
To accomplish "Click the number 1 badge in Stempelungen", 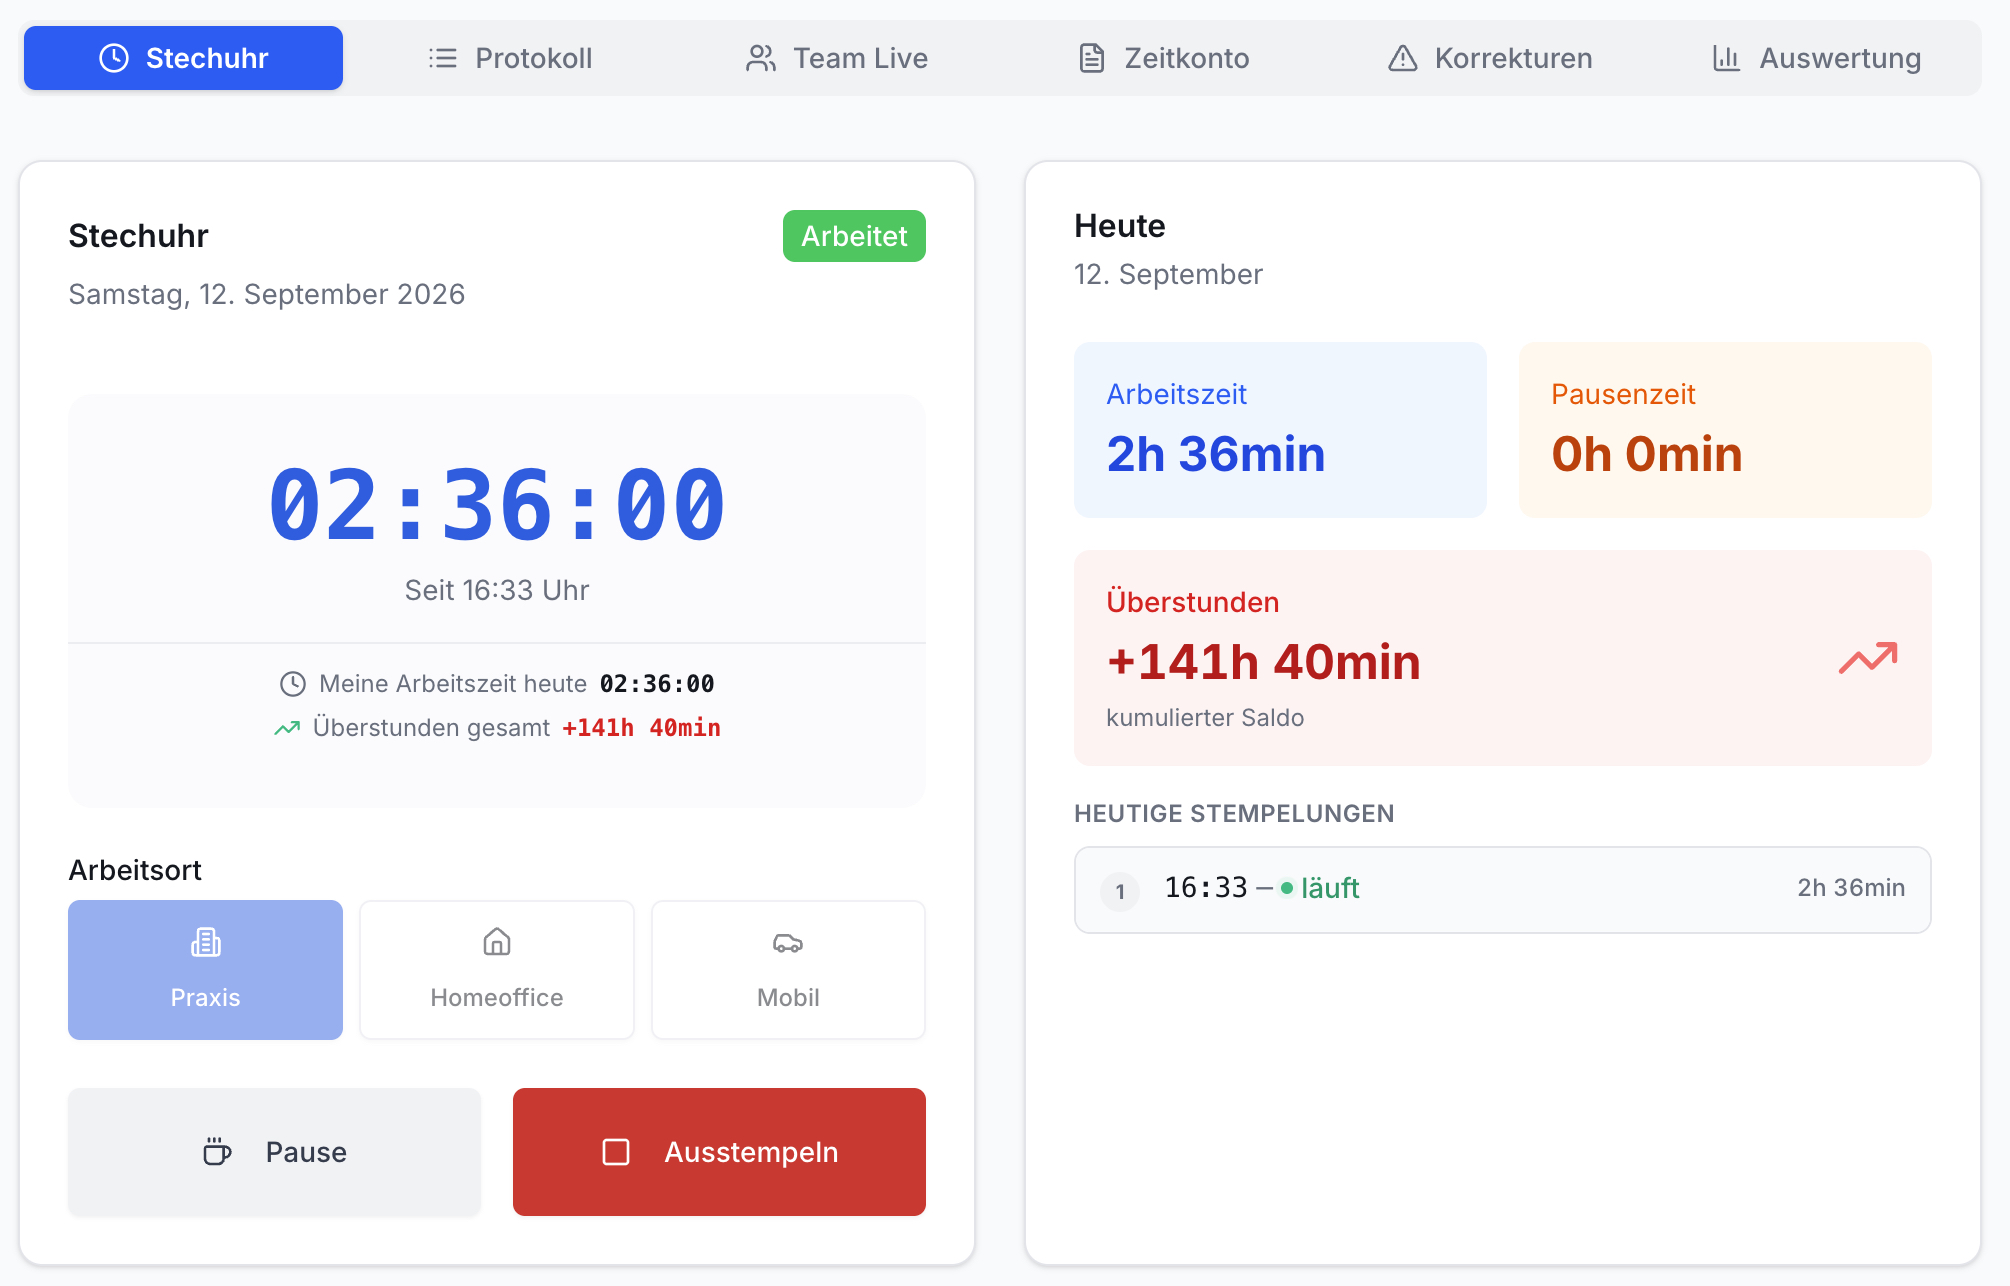I will click(x=1120, y=891).
